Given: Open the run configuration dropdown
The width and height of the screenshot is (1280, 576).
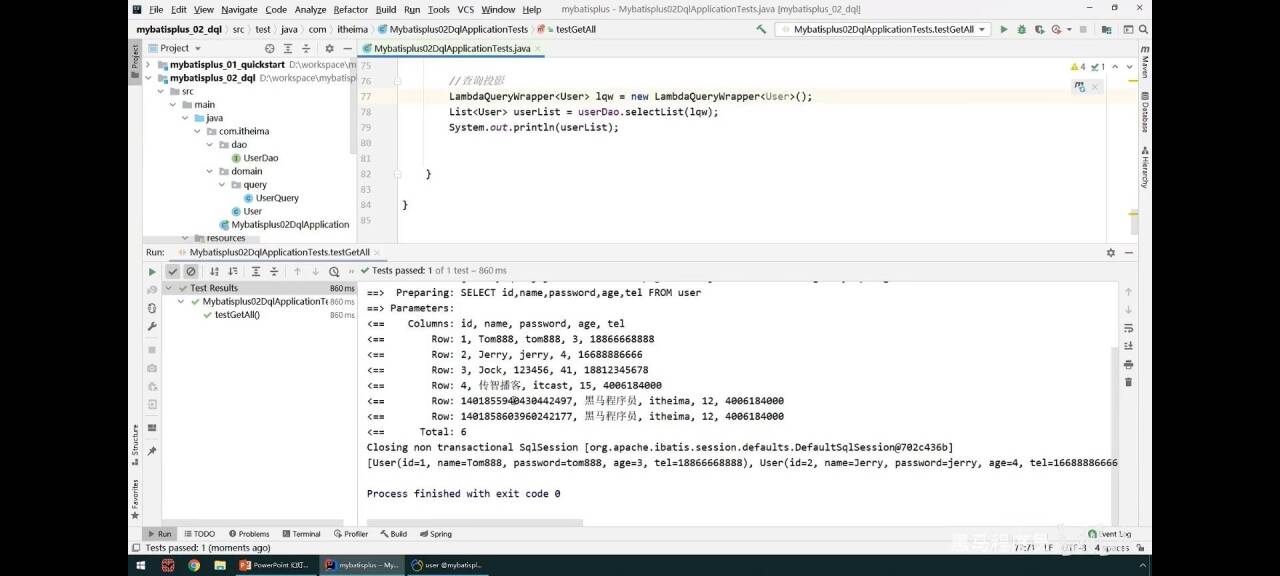Looking at the screenshot, I should pos(884,30).
